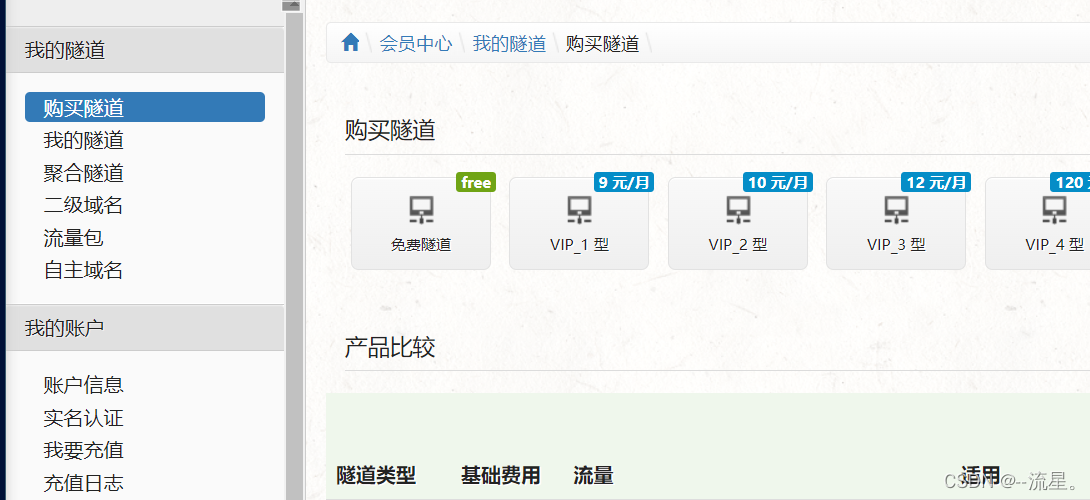Screen dimensions: 1090x500
Task: Select 购买隧道 in the sidebar
Action: click(145, 107)
